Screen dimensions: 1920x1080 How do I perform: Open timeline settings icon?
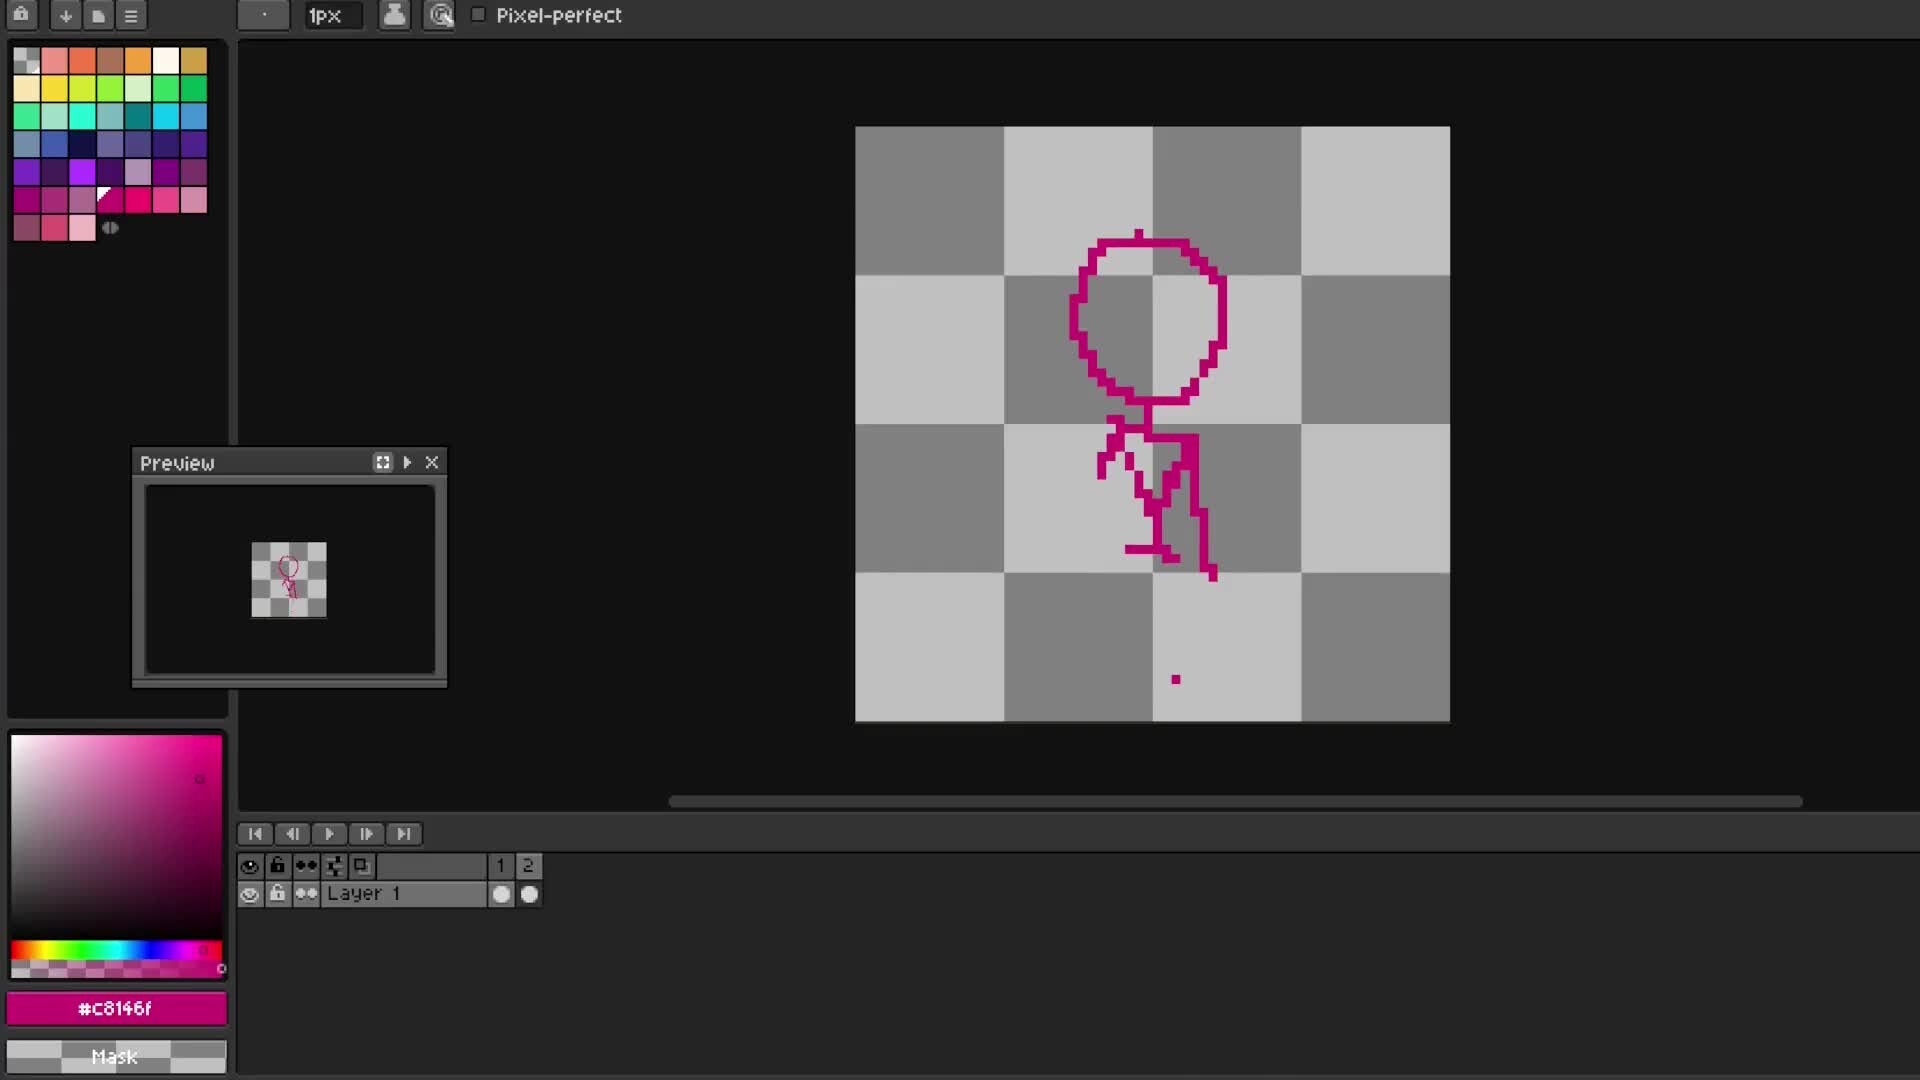pyautogui.click(x=334, y=866)
